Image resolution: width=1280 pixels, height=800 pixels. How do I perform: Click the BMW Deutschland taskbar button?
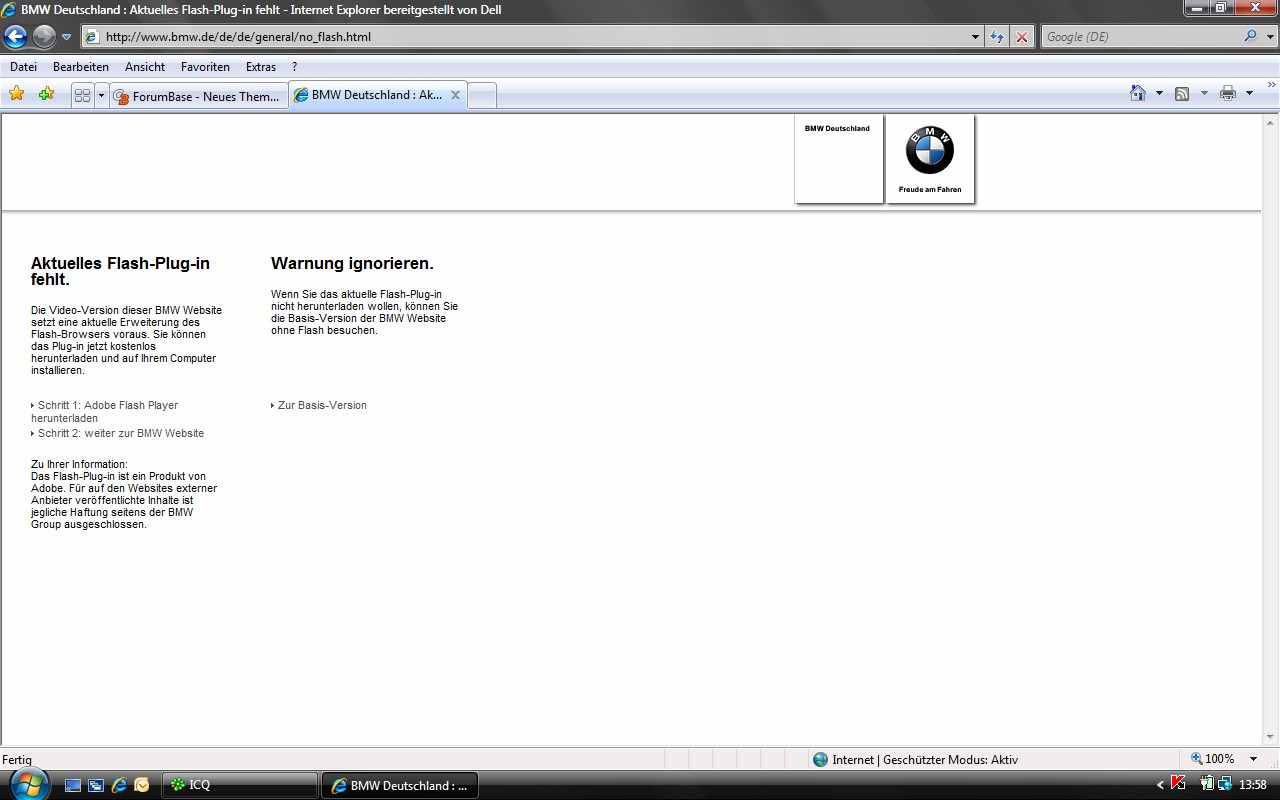[x=400, y=785]
